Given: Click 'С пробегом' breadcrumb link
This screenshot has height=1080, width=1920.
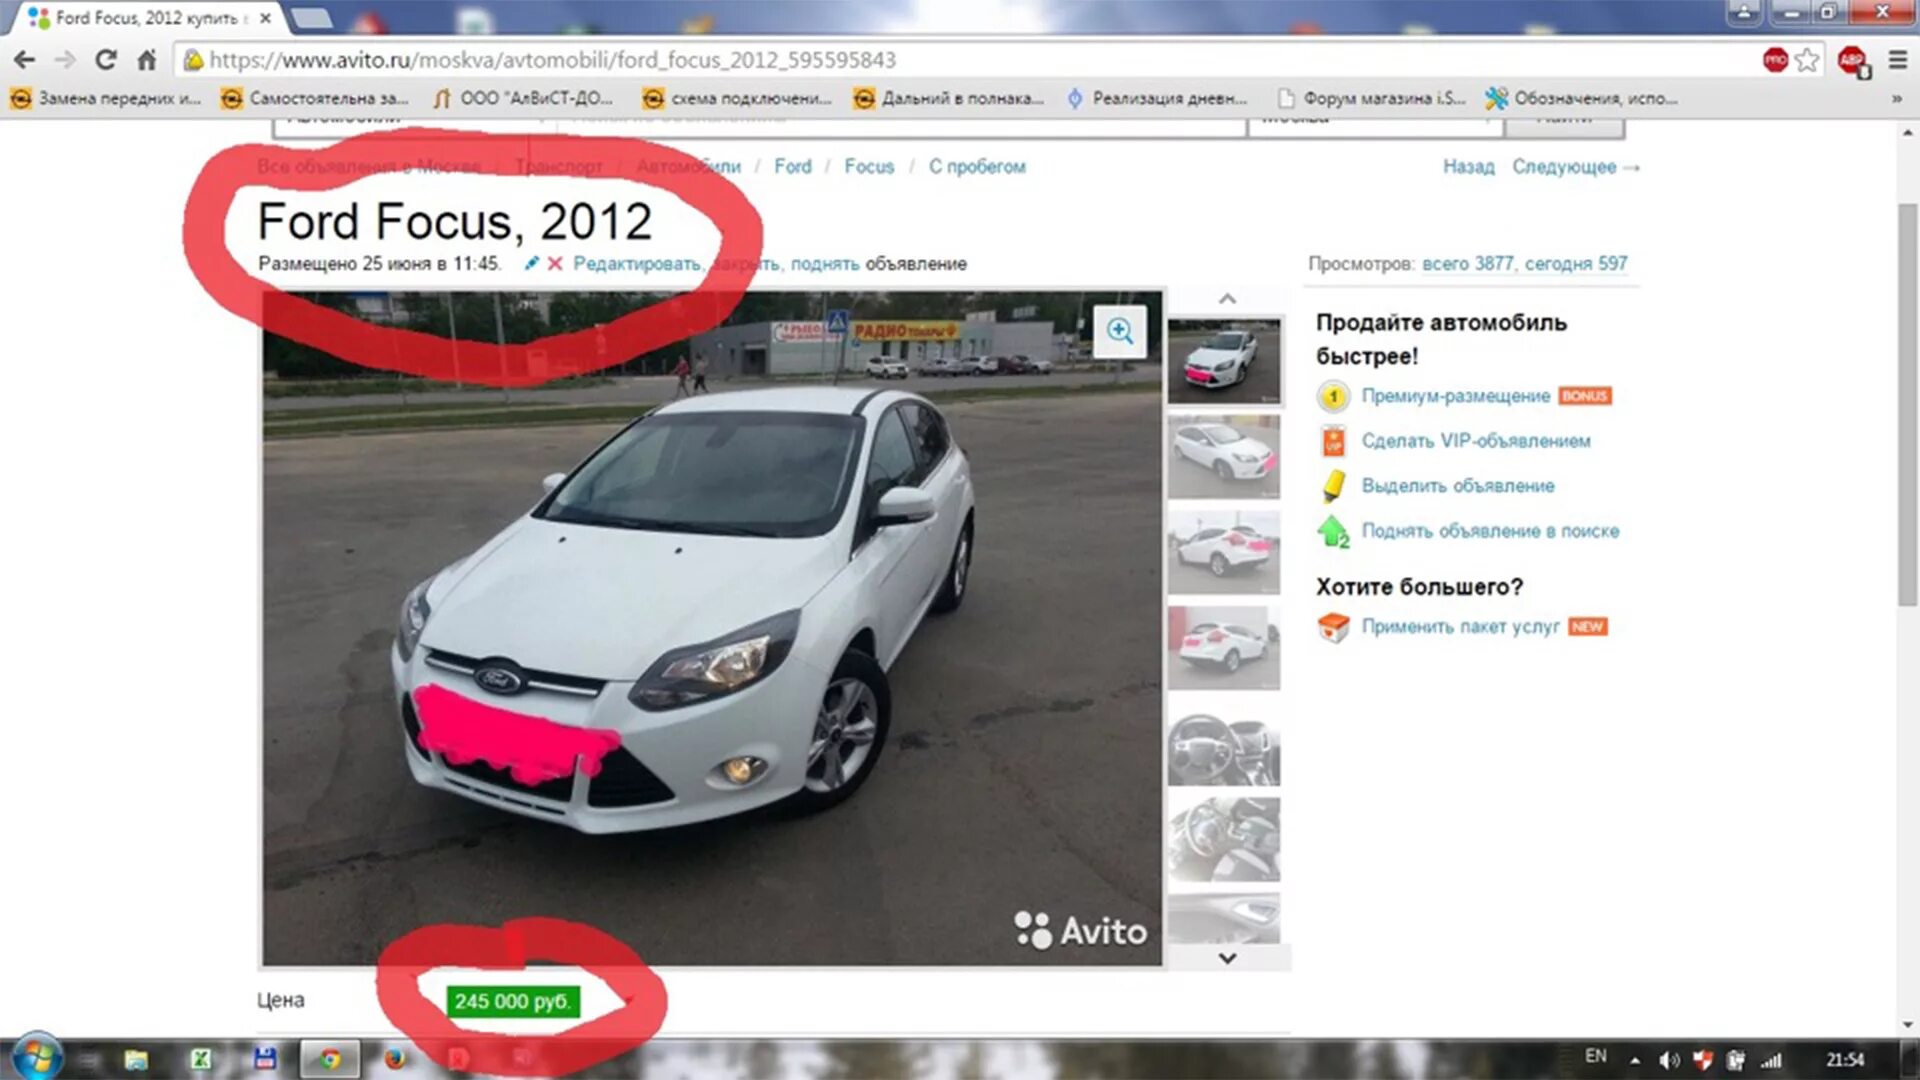Looking at the screenshot, I should click(977, 167).
